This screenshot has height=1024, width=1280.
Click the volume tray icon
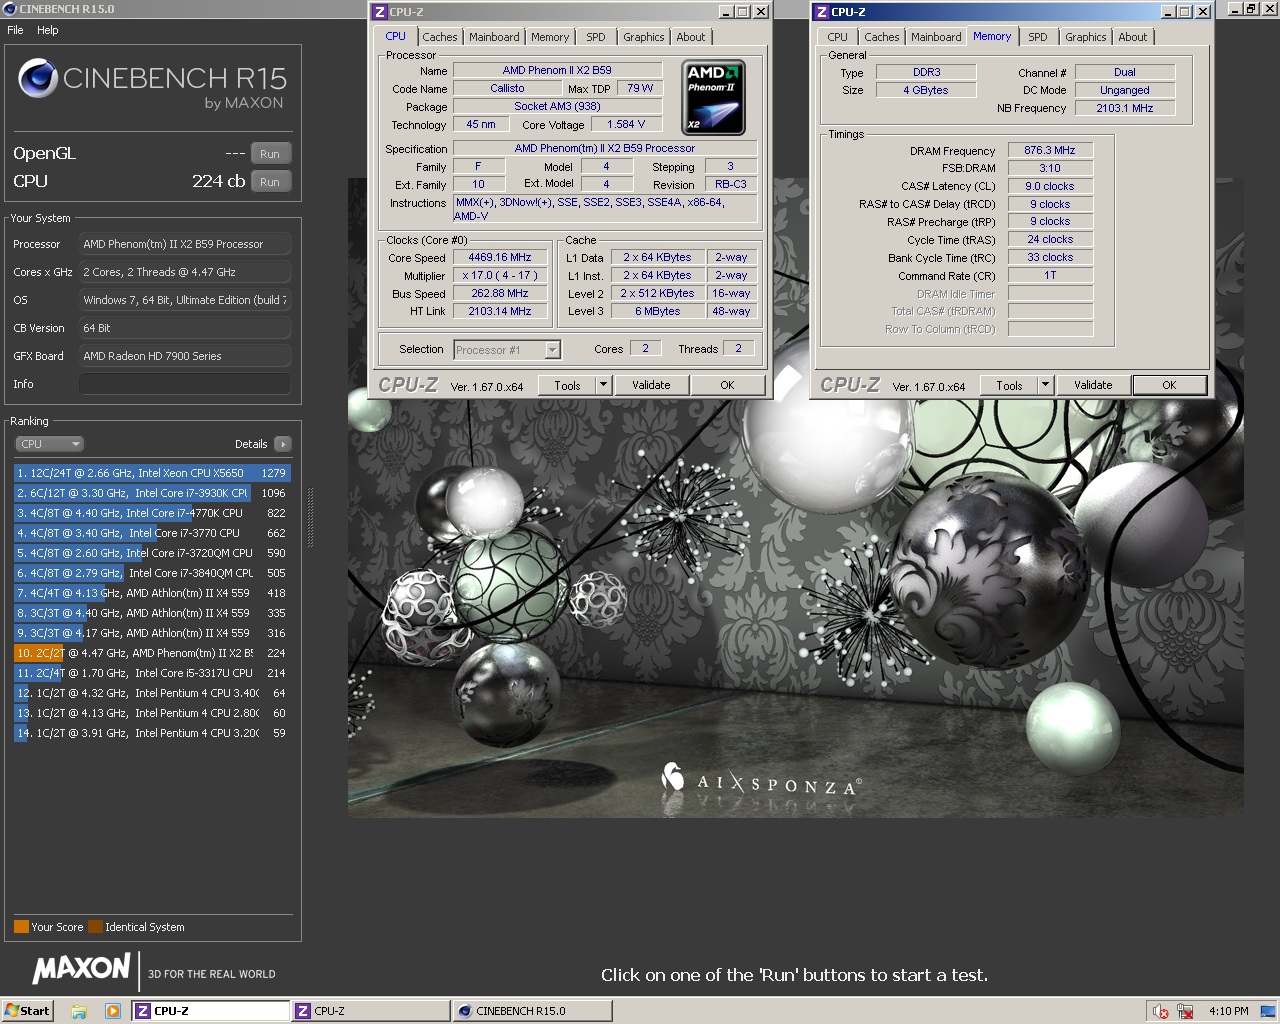point(1160,1011)
